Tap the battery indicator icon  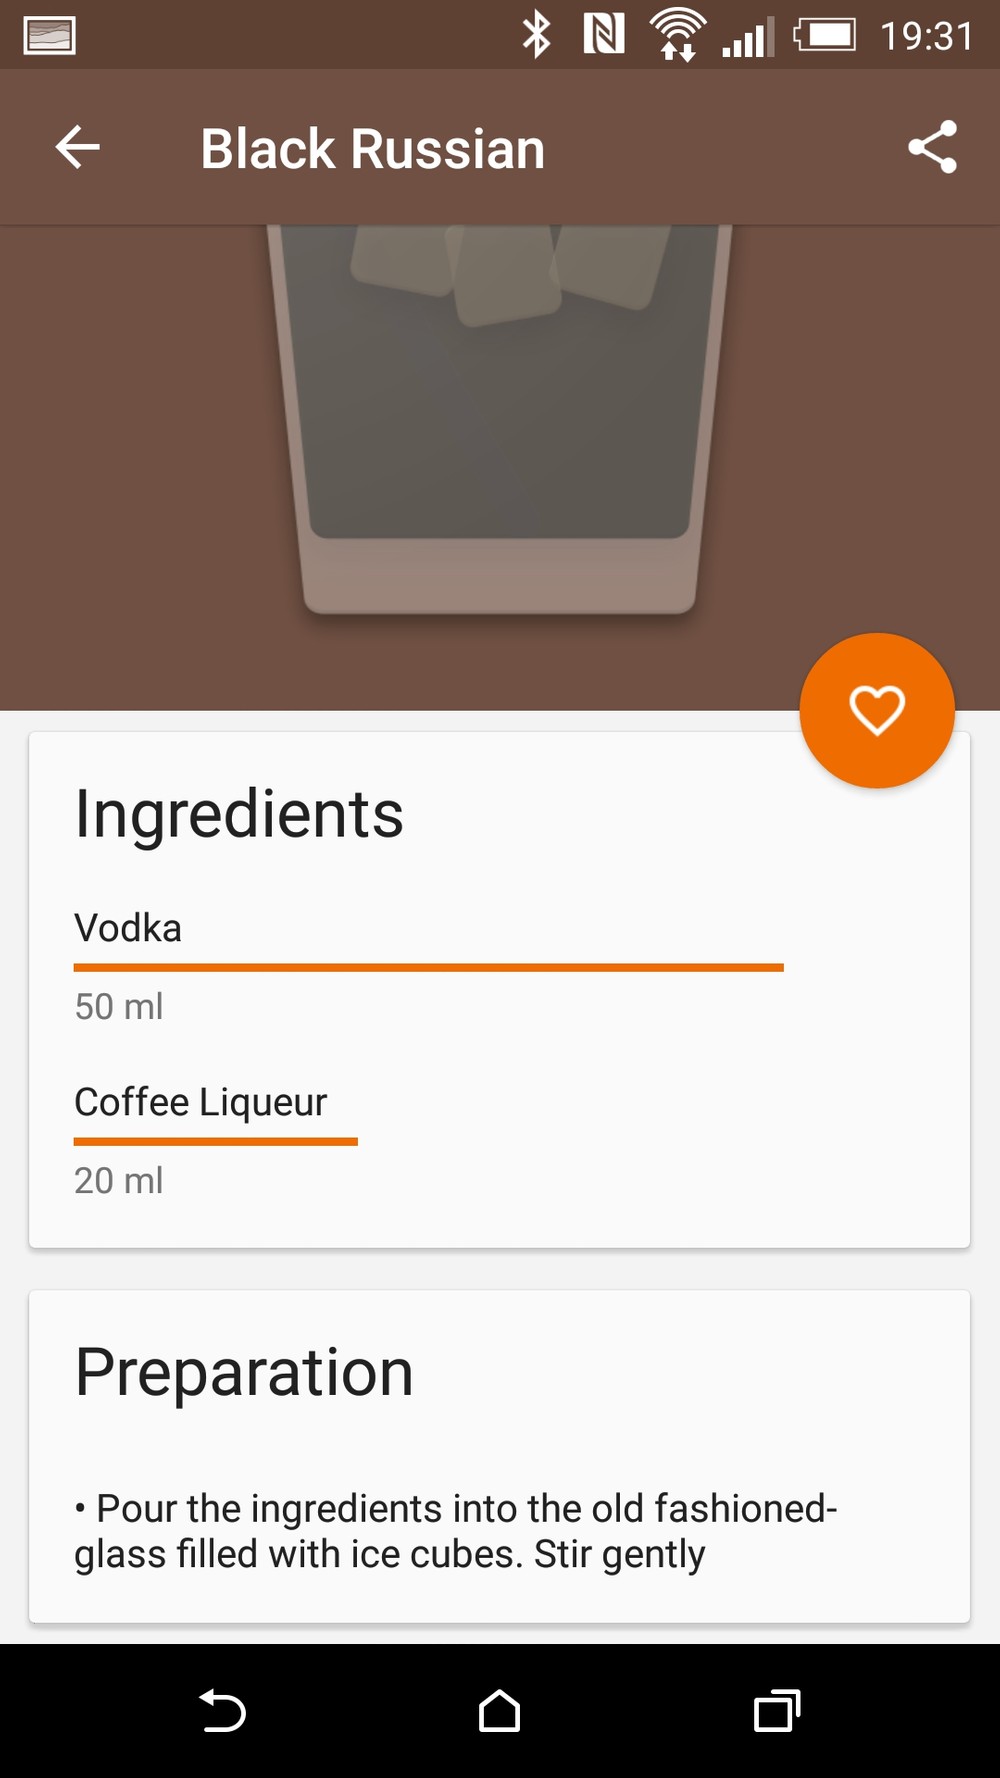pos(825,35)
